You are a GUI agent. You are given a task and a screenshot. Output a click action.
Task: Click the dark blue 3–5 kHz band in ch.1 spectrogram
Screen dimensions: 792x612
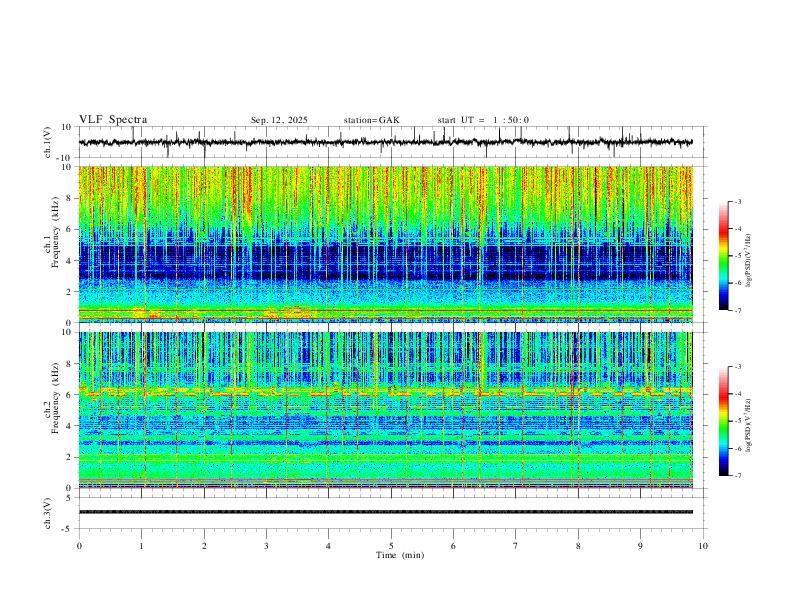(385, 263)
